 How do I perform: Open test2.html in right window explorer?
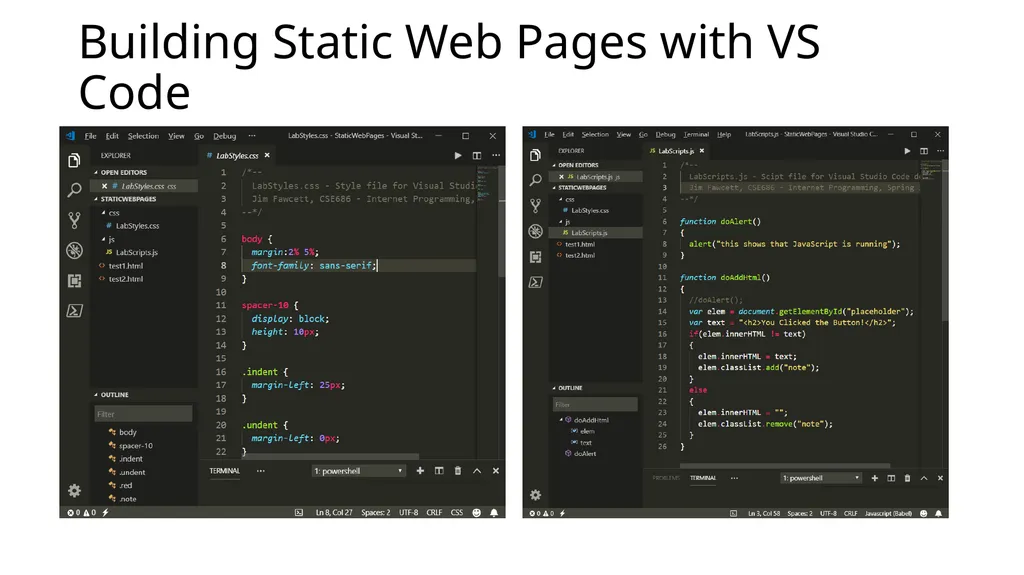pos(580,255)
